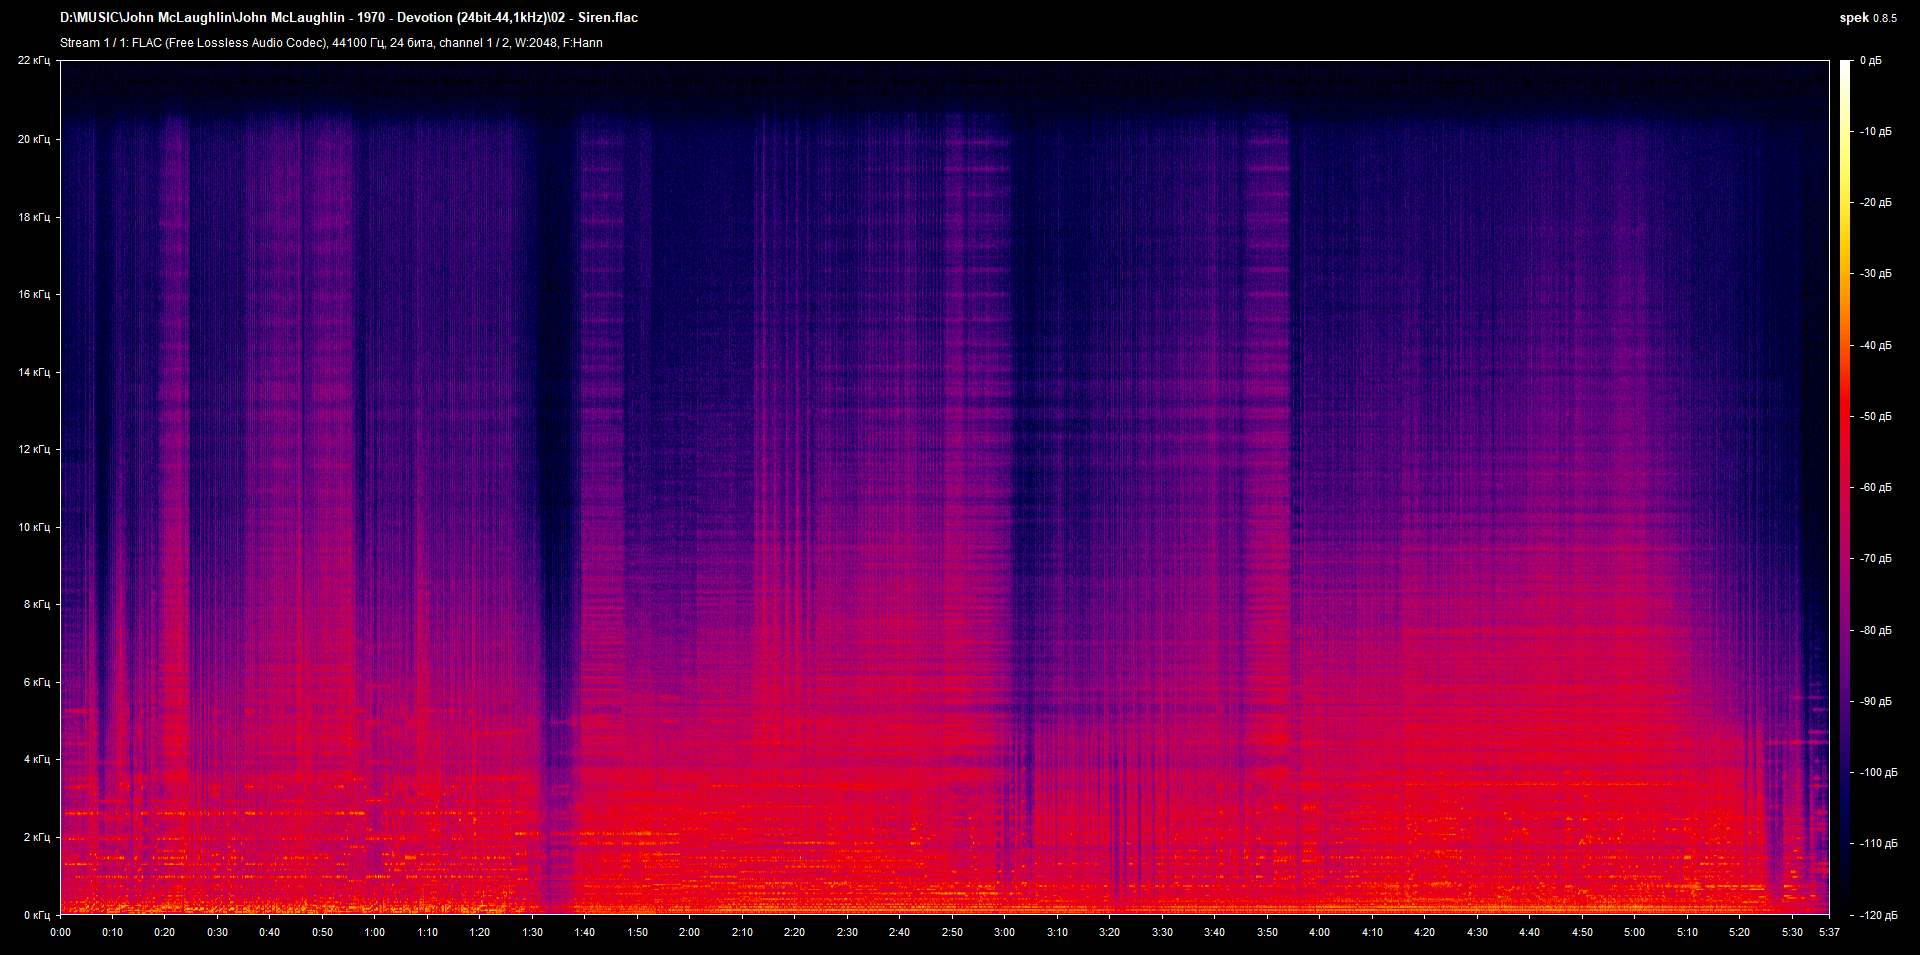
Task: Click the 5:00 time axis label
Action: pyautogui.click(x=1634, y=932)
